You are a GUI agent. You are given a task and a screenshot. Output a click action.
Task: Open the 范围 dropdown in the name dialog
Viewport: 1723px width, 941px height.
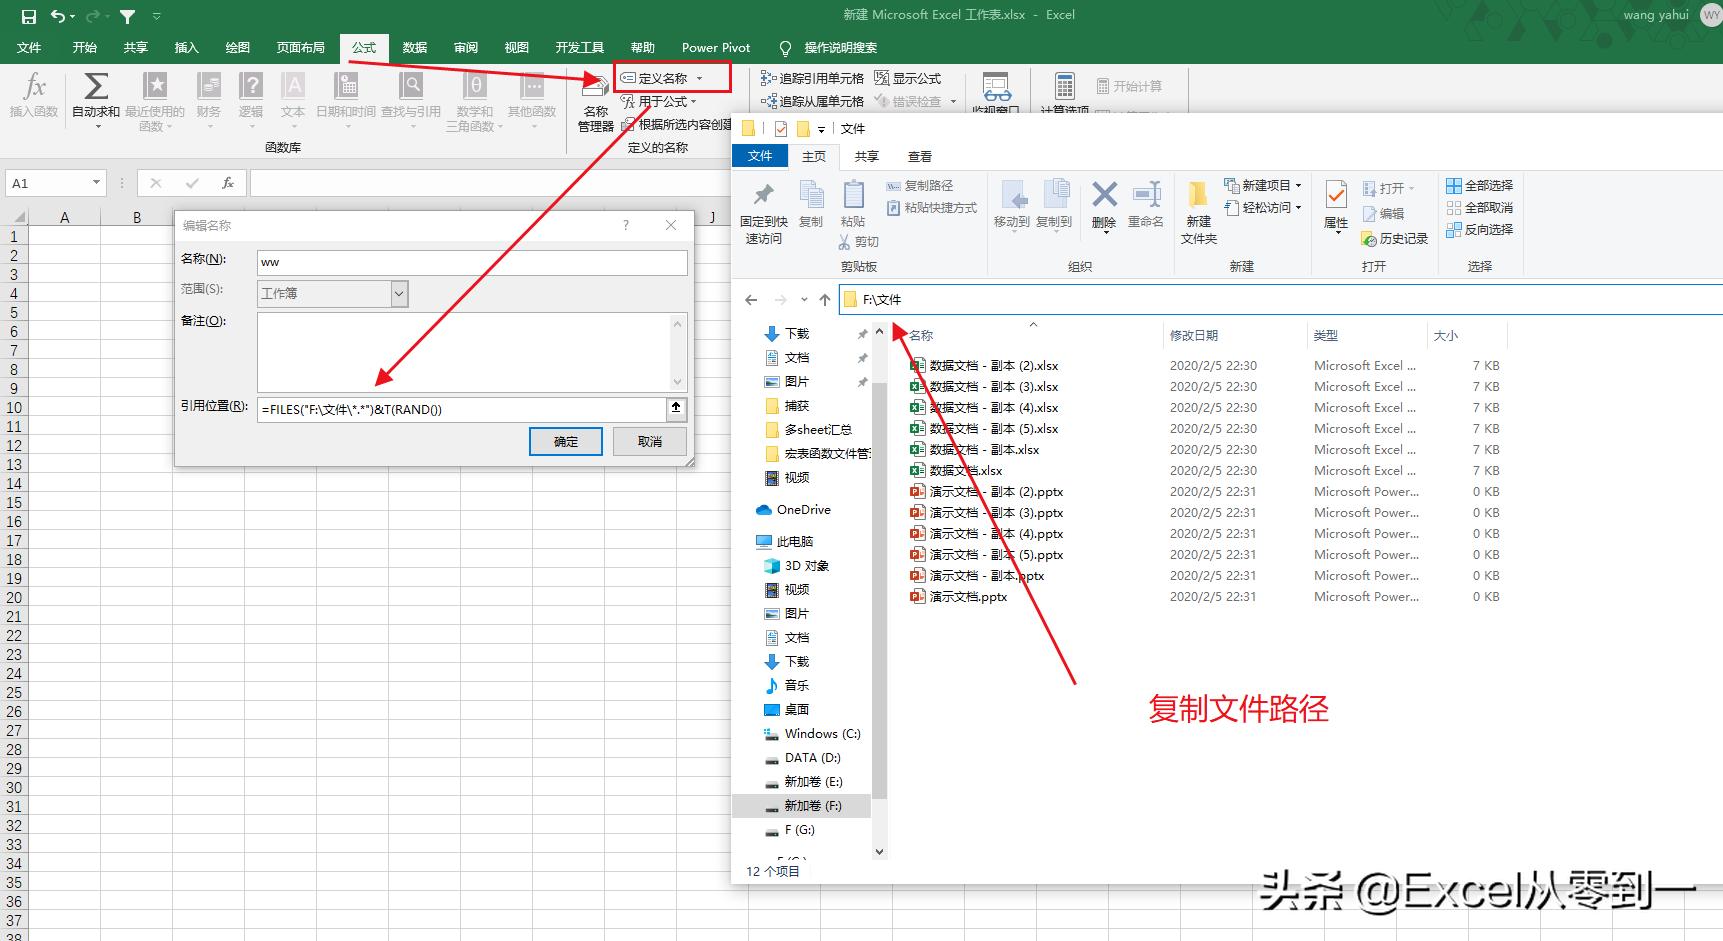(x=398, y=293)
